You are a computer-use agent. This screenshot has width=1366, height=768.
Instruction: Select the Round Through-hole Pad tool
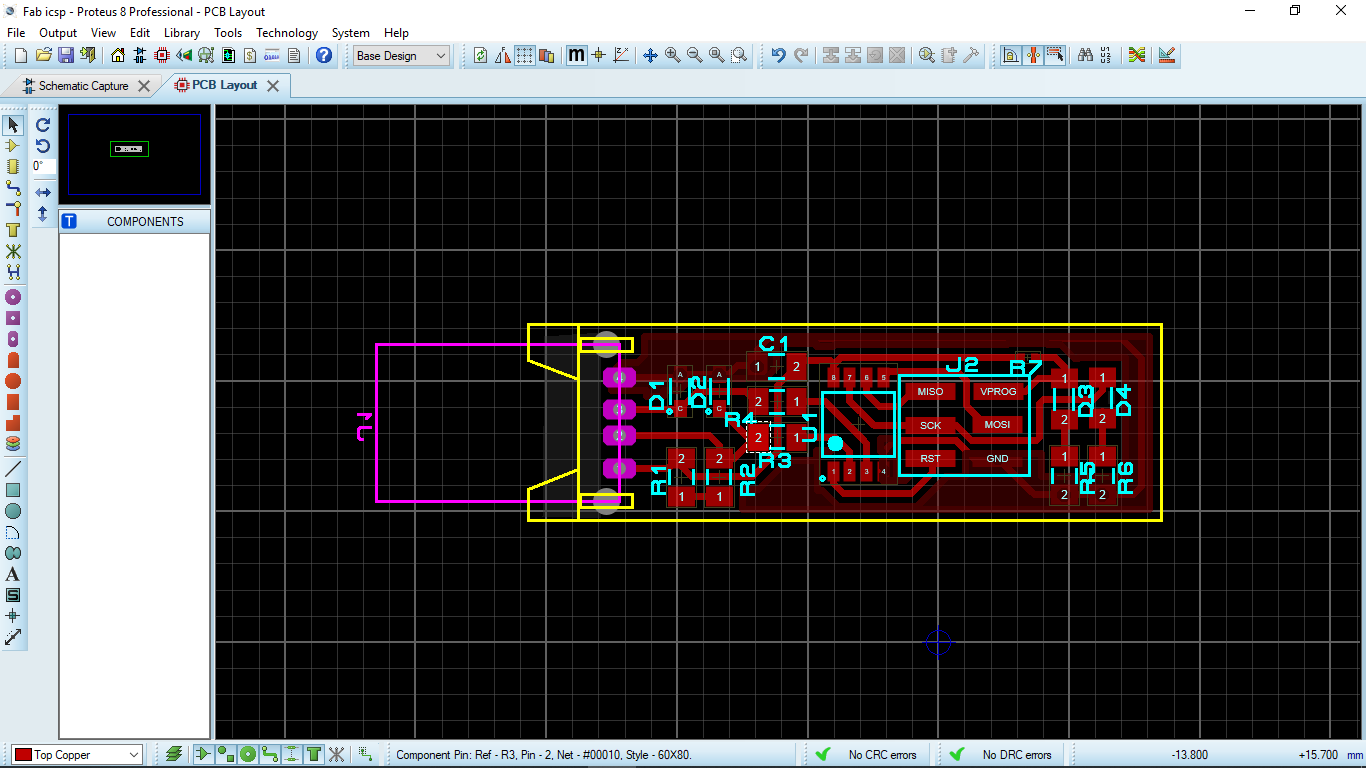coord(13,297)
